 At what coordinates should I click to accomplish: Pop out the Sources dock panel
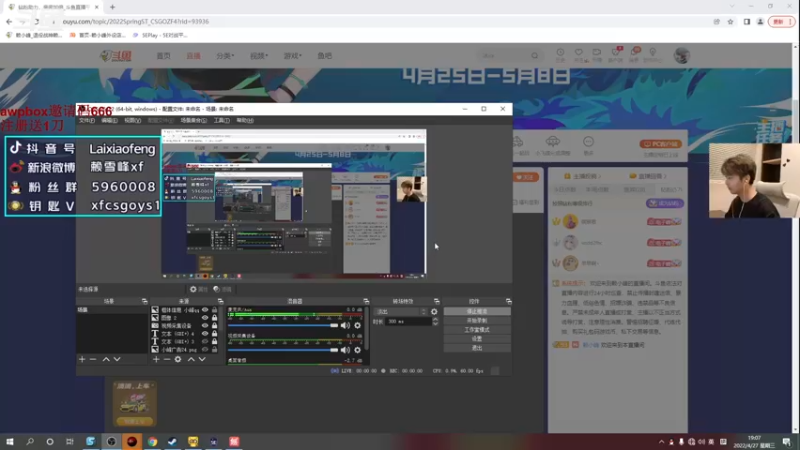click(220, 302)
